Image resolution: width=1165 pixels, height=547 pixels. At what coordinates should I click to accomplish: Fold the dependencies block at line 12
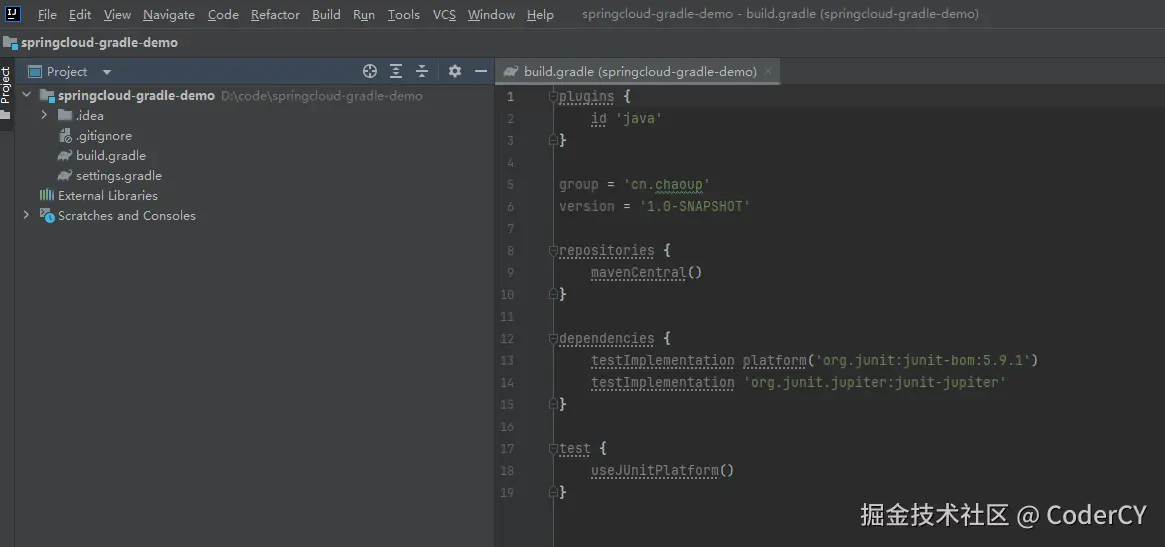pyautogui.click(x=553, y=339)
